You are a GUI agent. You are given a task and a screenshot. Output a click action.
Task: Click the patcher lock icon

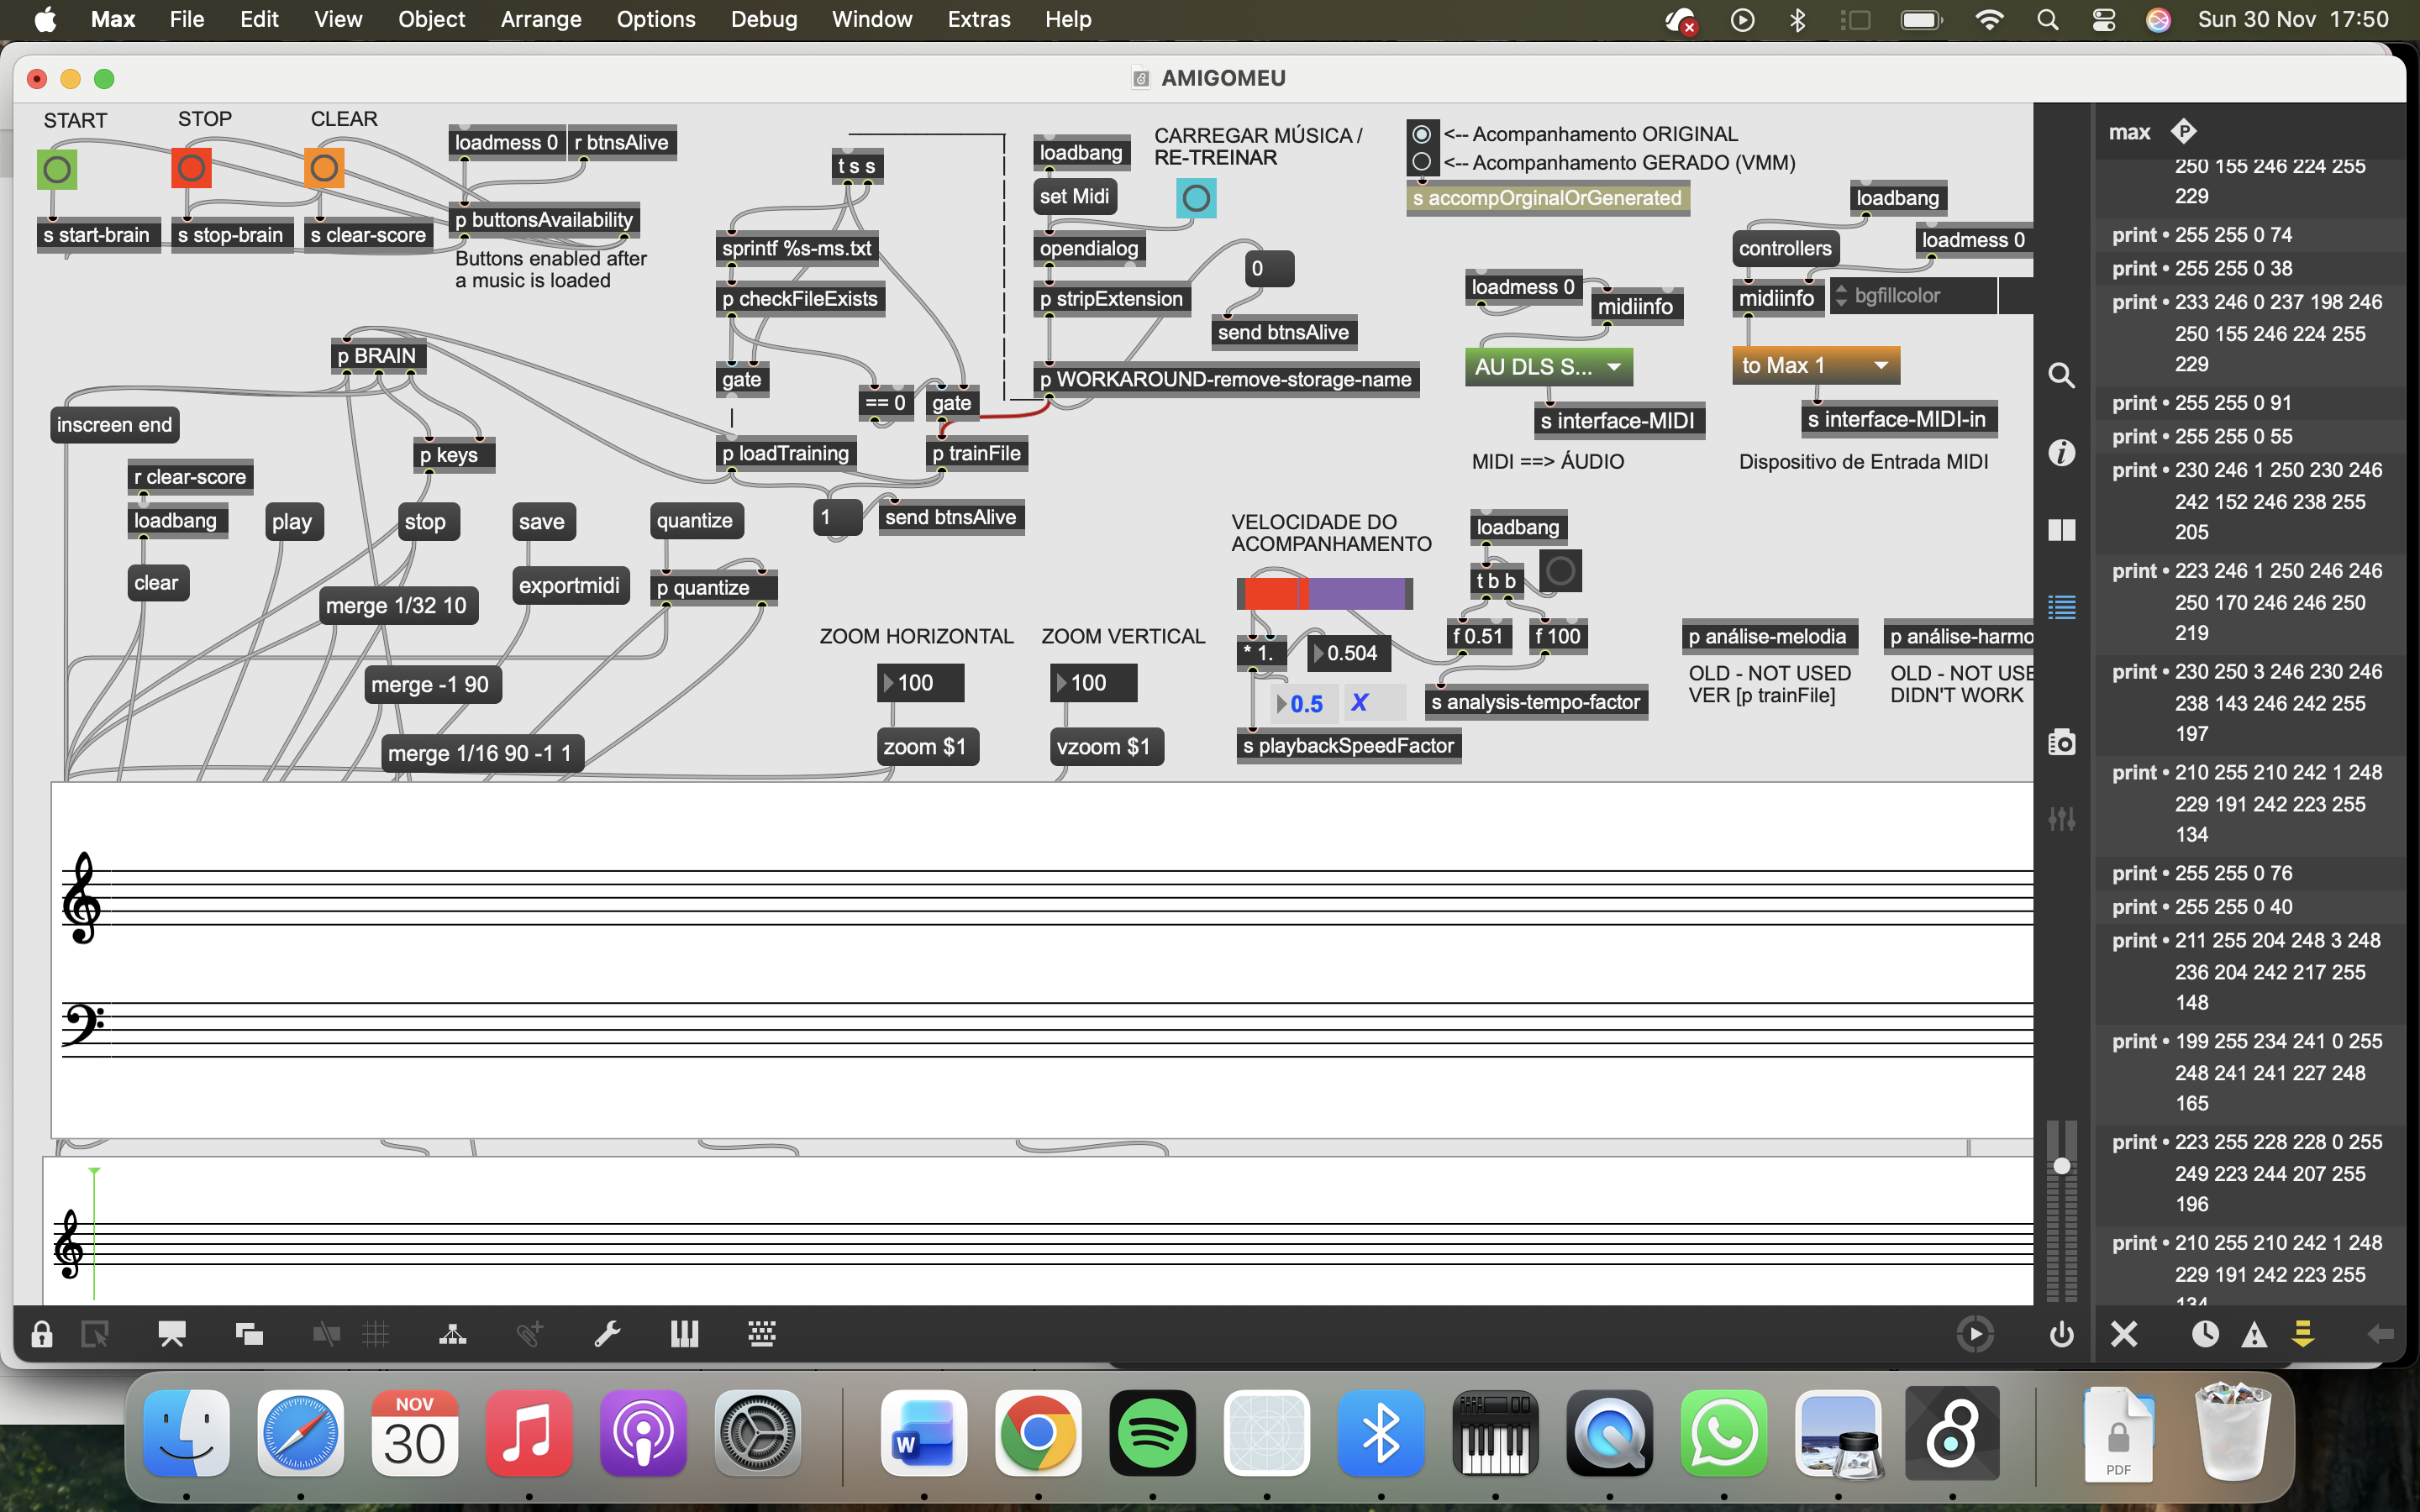pyautogui.click(x=41, y=1334)
